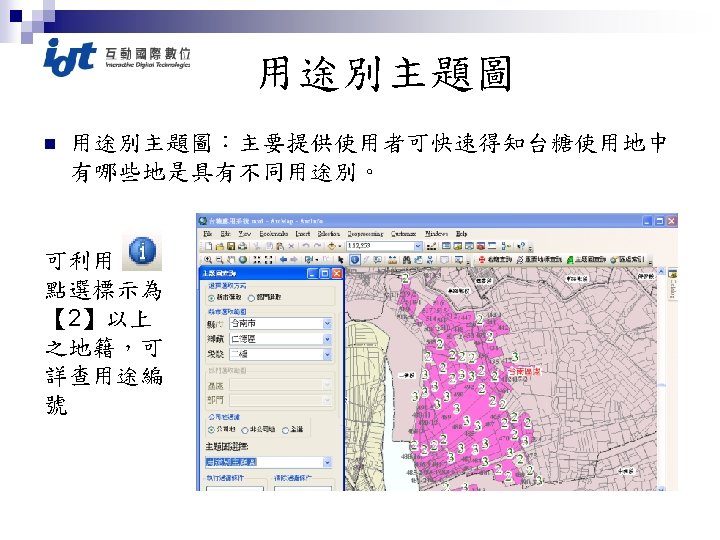Minimize the thematic map query dialog
This screenshot has height=540, width=720.
click(312, 274)
